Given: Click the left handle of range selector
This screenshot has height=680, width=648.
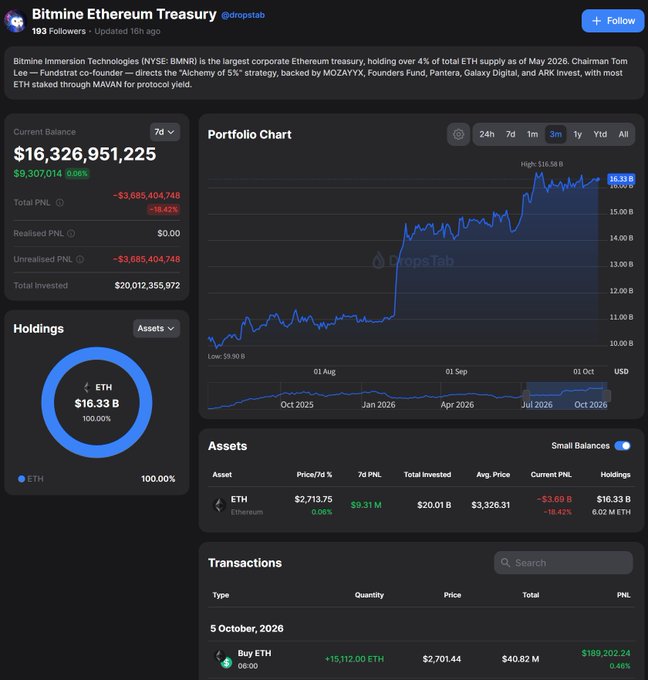Looking at the screenshot, I should (x=526, y=396).
